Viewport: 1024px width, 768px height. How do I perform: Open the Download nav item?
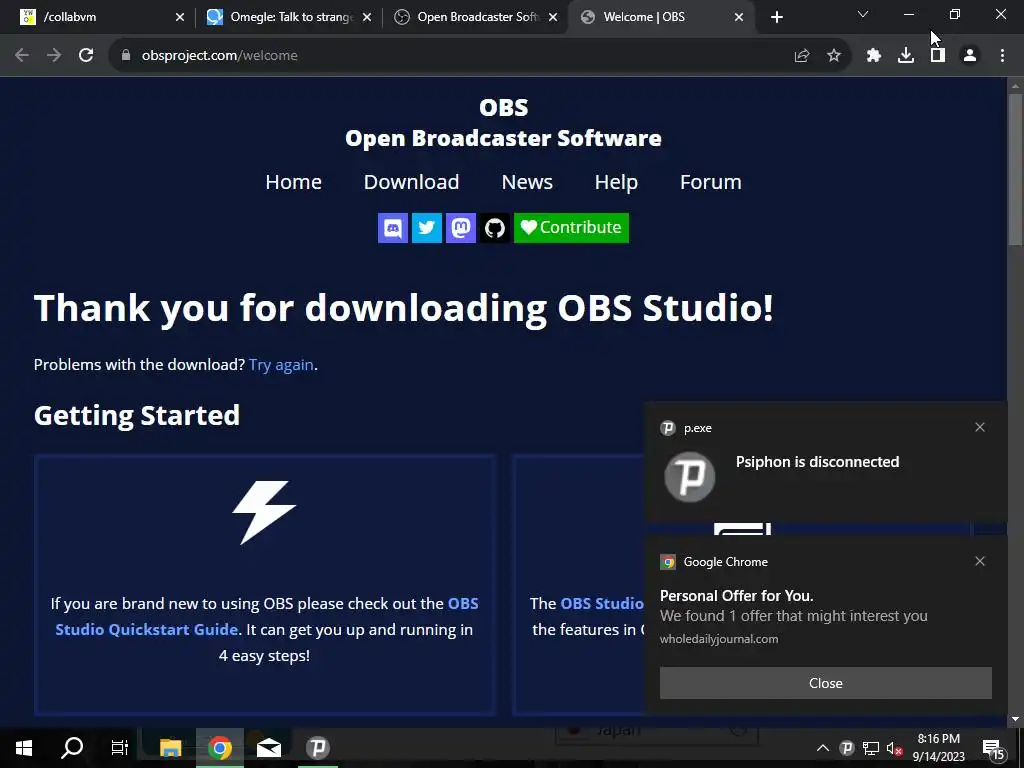[x=411, y=182]
